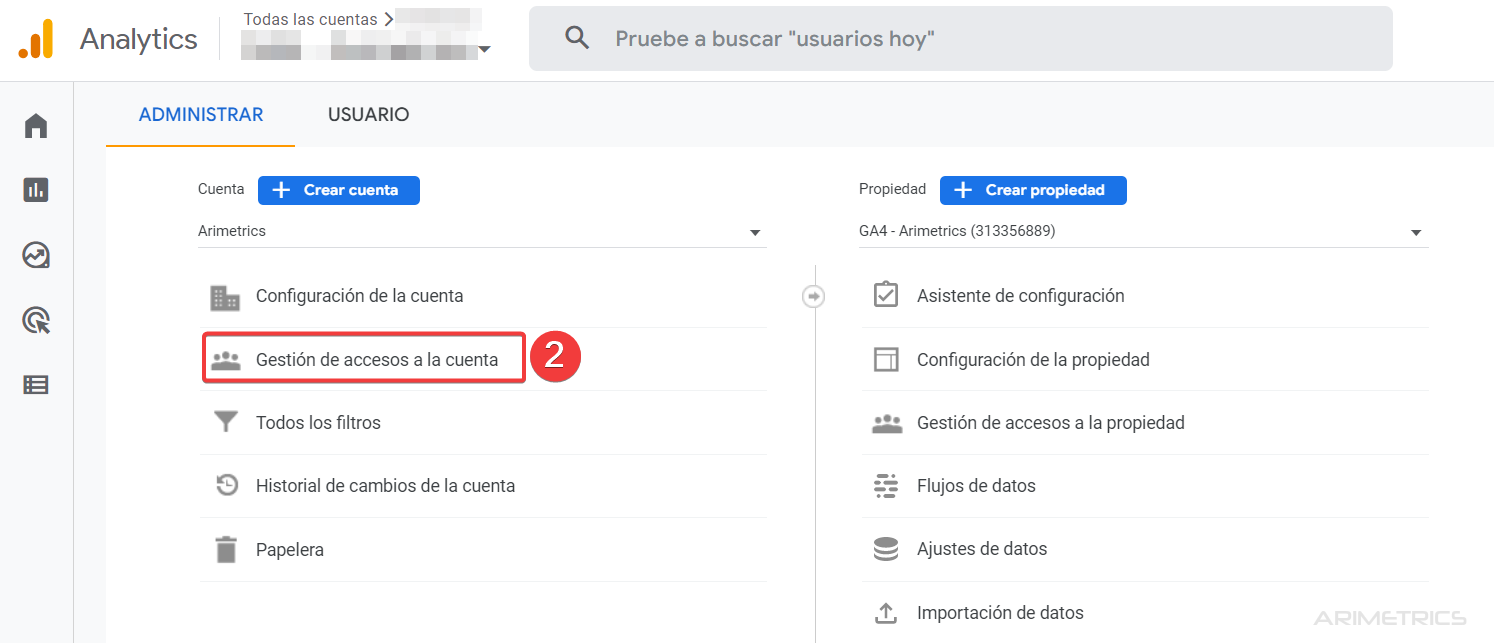1494x643 pixels.
Task: Open the Admin library icon at sidebar bottom
Action: [x=36, y=384]
